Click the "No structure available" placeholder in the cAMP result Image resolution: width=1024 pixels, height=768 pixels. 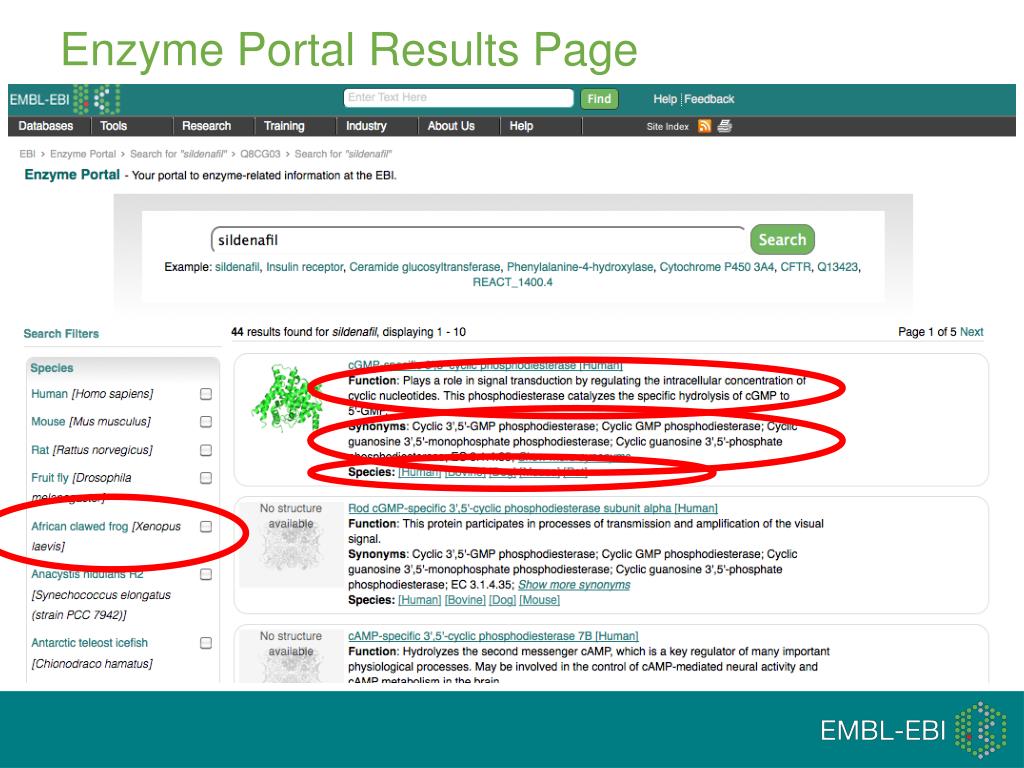pyautogui.click(x=291, y=656)
